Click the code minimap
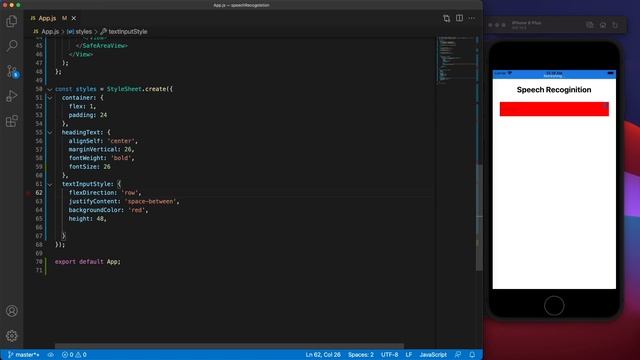This screenshot has width=640, height=360. tap(456, 60)
